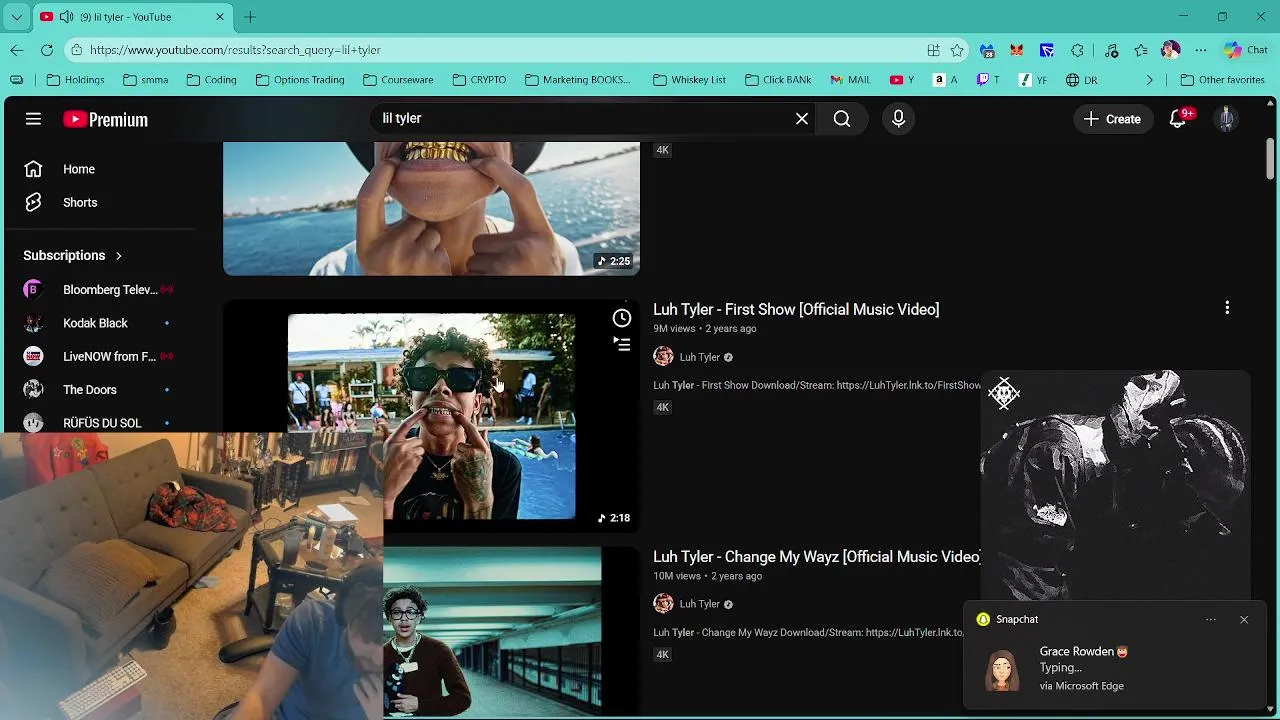
Task: Show more bookmarks chevron
Action: click(1149, 80)
